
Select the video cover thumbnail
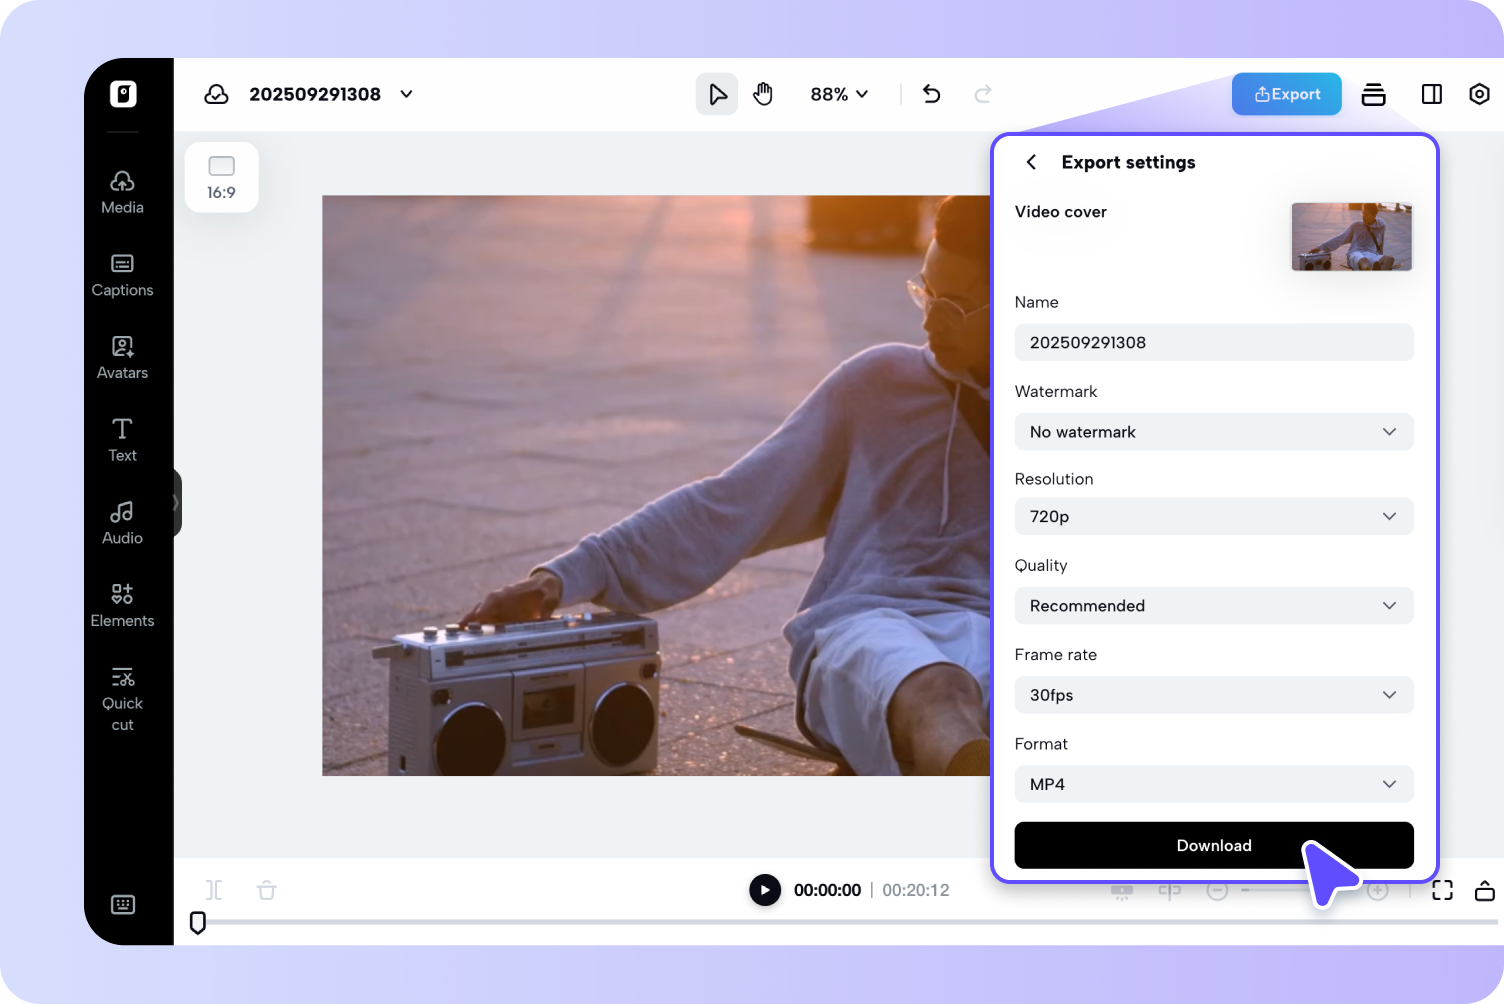[1352, 237]
